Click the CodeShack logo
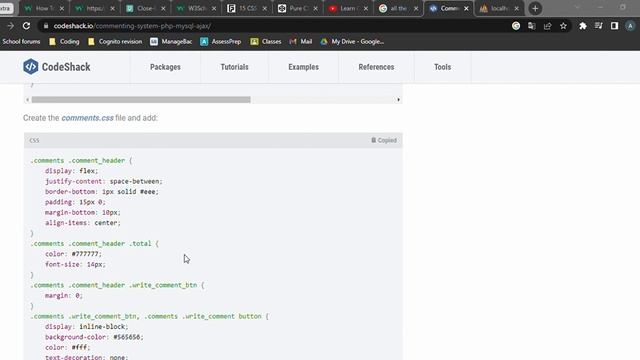Image resolution: width=640 pixels, height=360 pixels. point(57,67)
